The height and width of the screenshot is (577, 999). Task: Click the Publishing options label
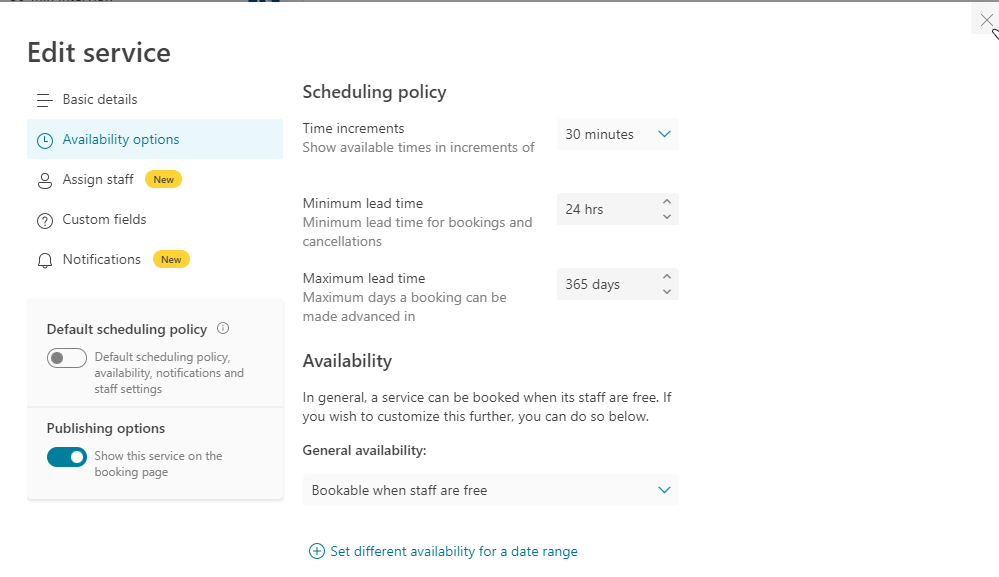(106, 429)
